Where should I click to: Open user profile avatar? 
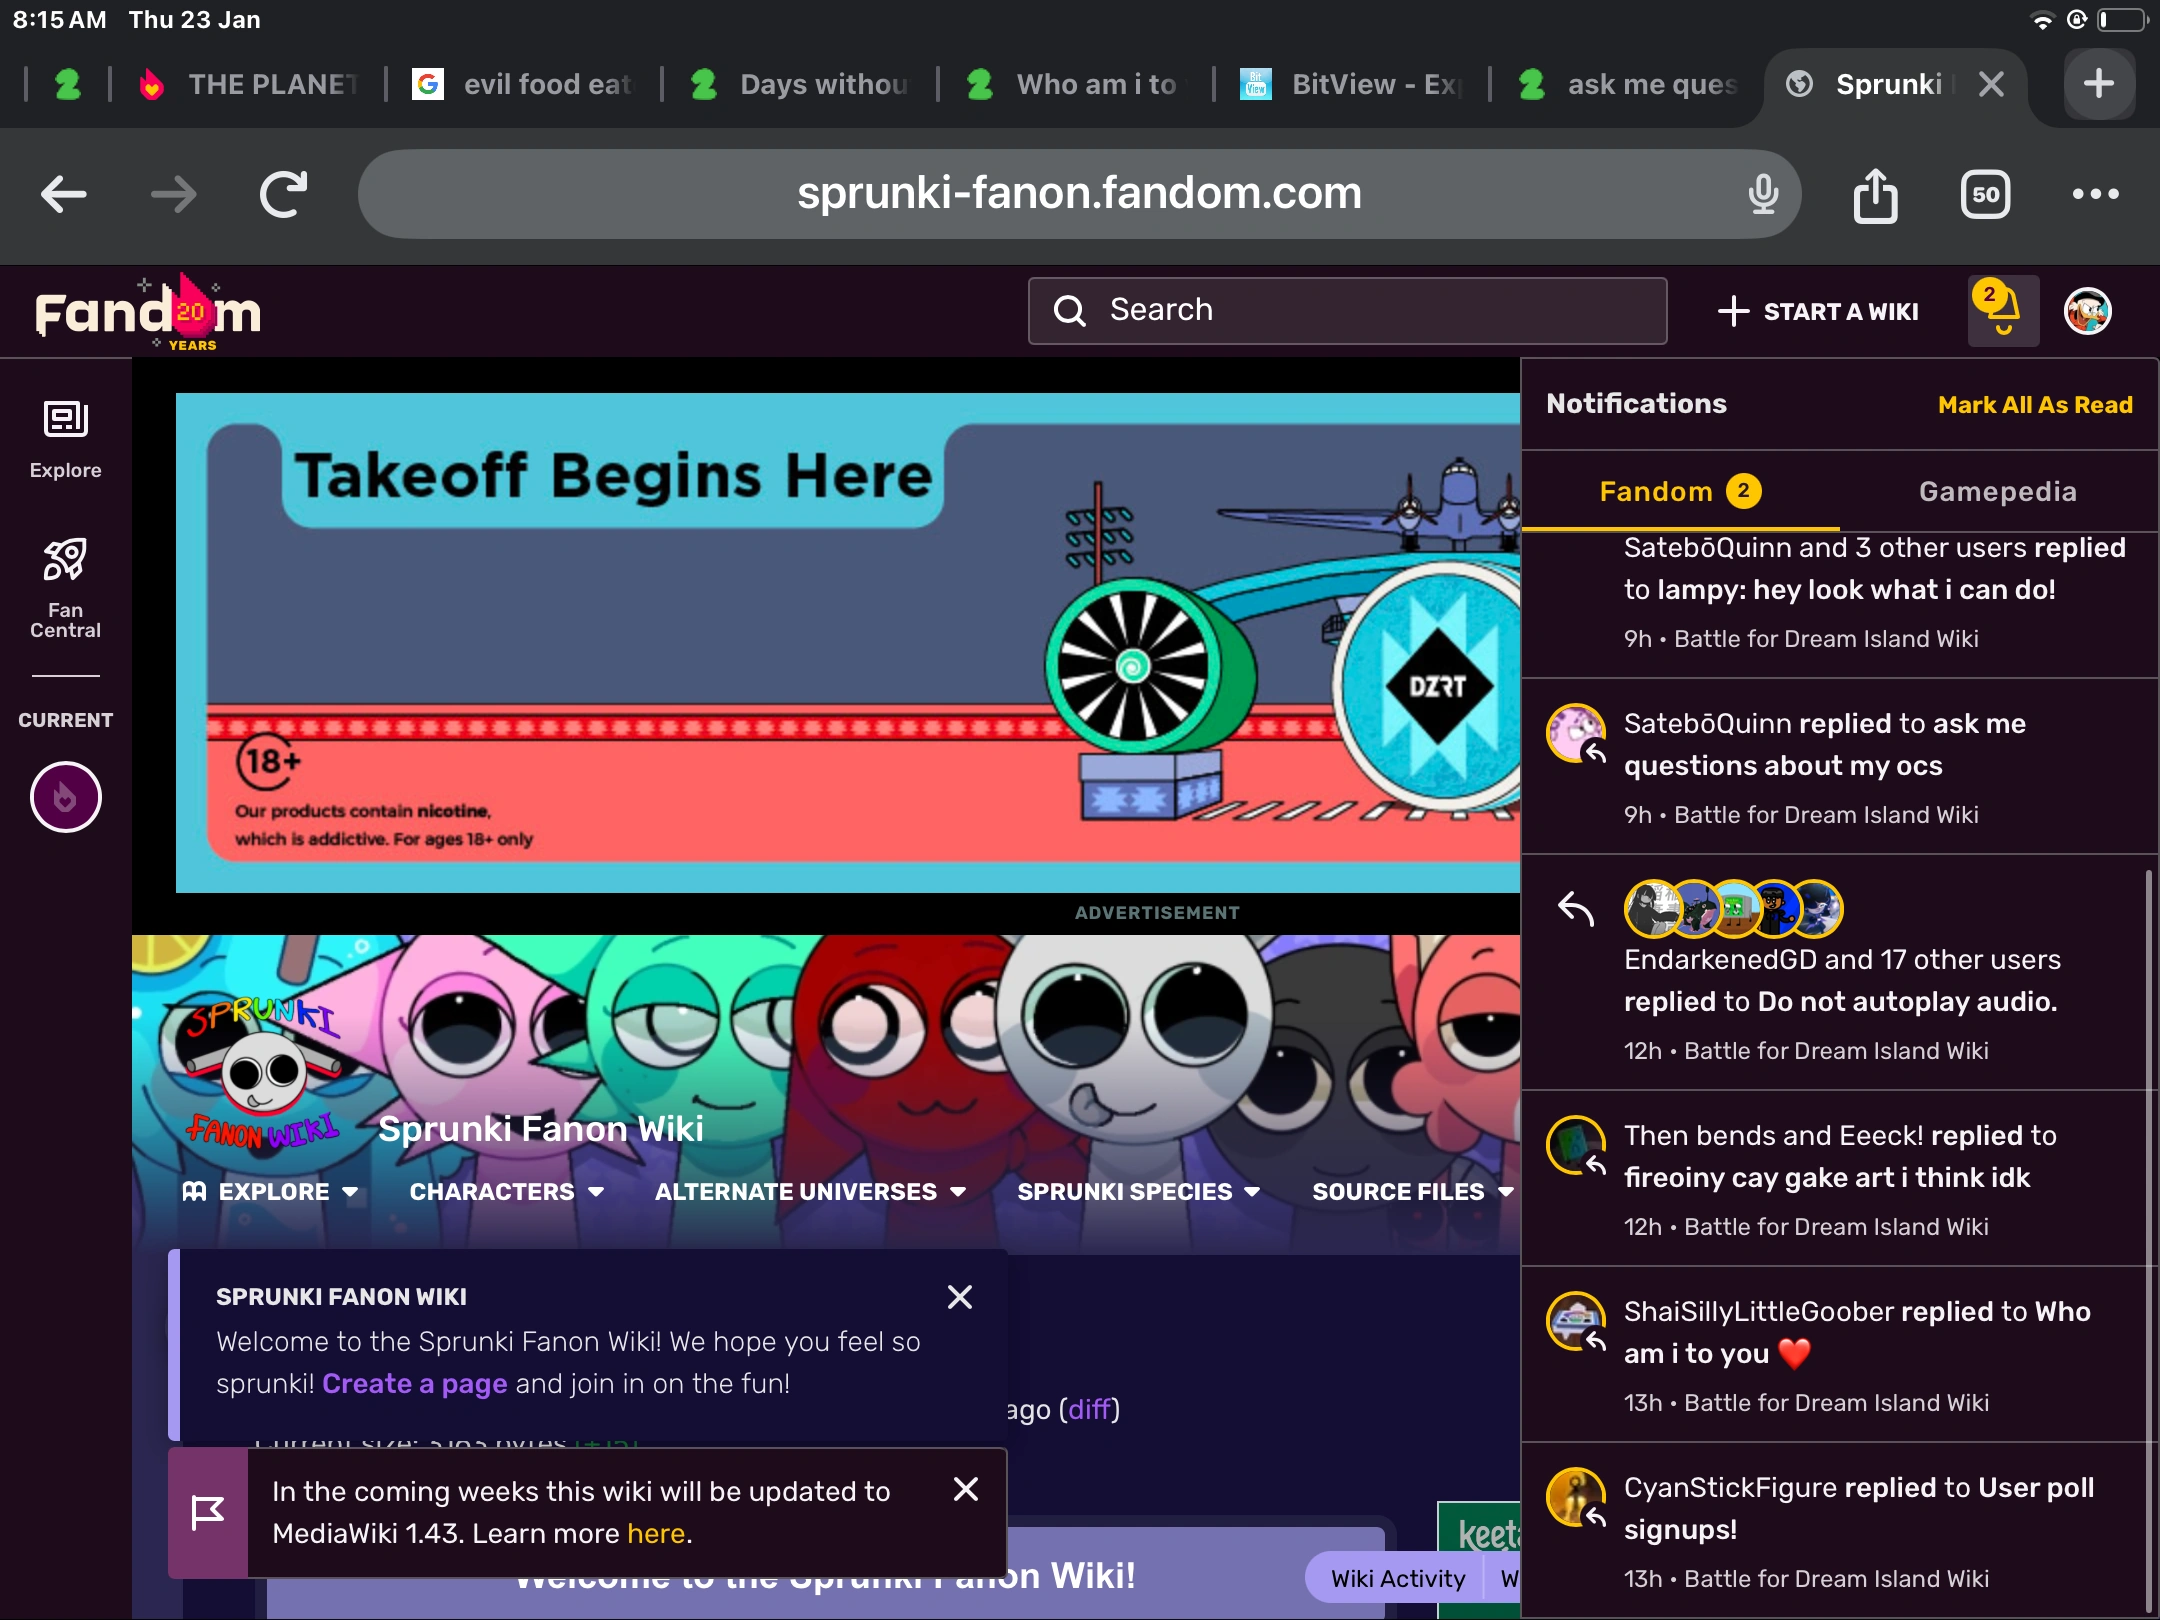2088,311
